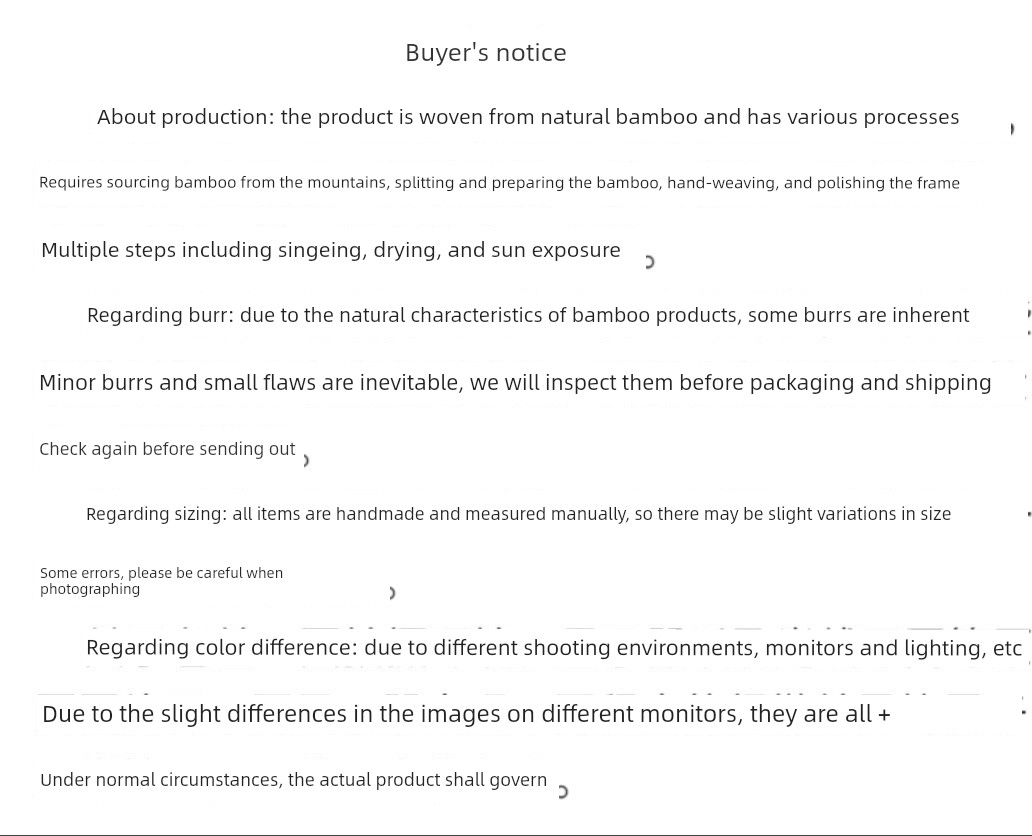The image size is (1032, 836).
Task: Click the small mark at the top right edge
Action: click(1012, 129)
